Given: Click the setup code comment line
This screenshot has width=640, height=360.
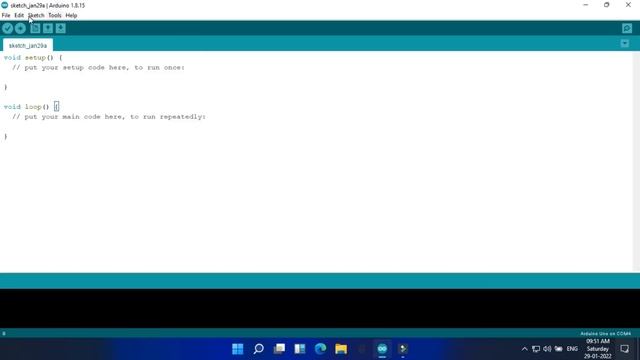Looking at the screenshot, I should pyautogui.click(x=98, y=67).
